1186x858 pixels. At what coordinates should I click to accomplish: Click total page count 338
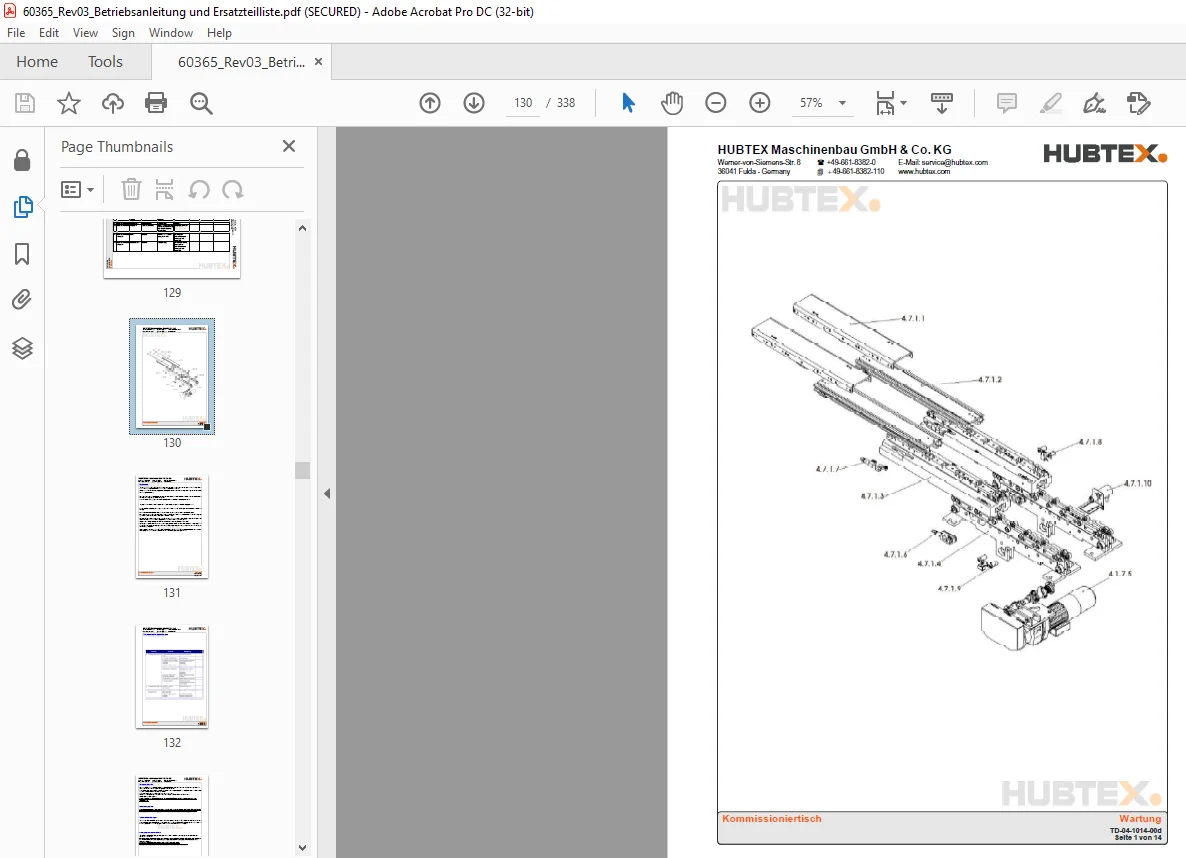point(566,103)
